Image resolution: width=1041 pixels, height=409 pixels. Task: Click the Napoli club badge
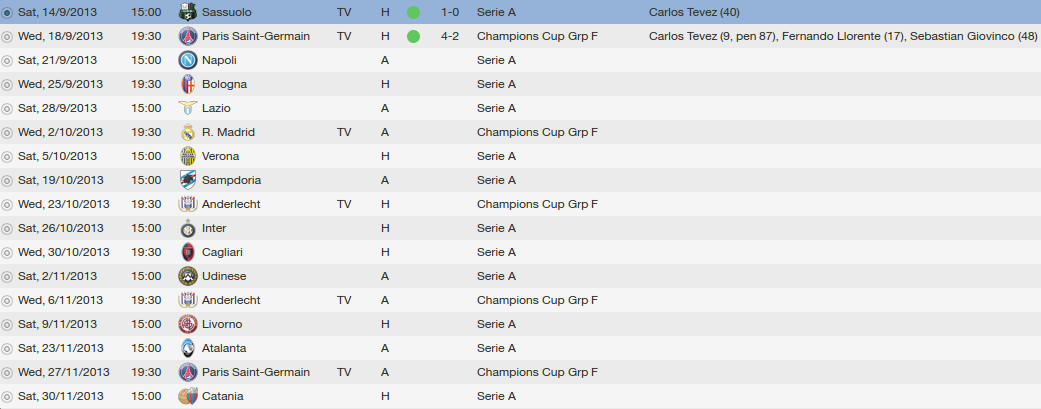coord(187,60)
